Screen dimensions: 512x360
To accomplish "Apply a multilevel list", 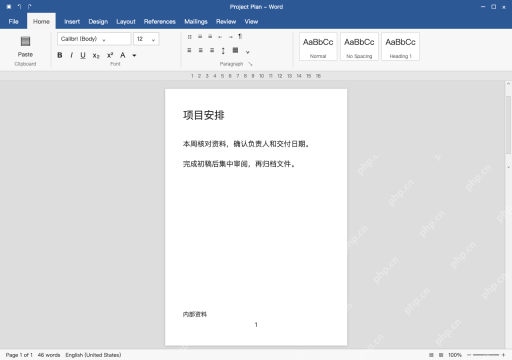I will pyautogui.click(x=210, y=37).
